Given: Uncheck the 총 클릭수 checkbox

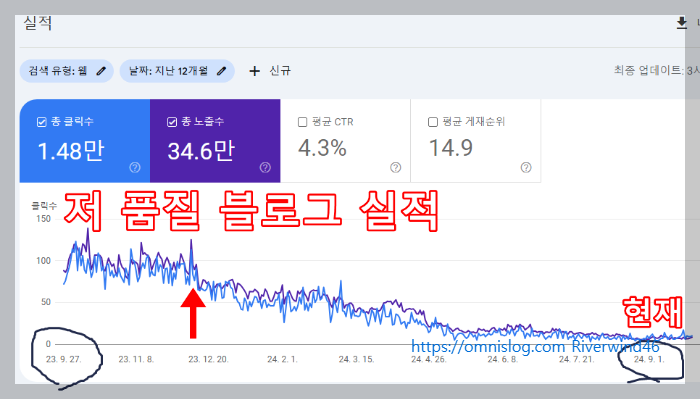Looking at the screenshot, I should point(42,122).
